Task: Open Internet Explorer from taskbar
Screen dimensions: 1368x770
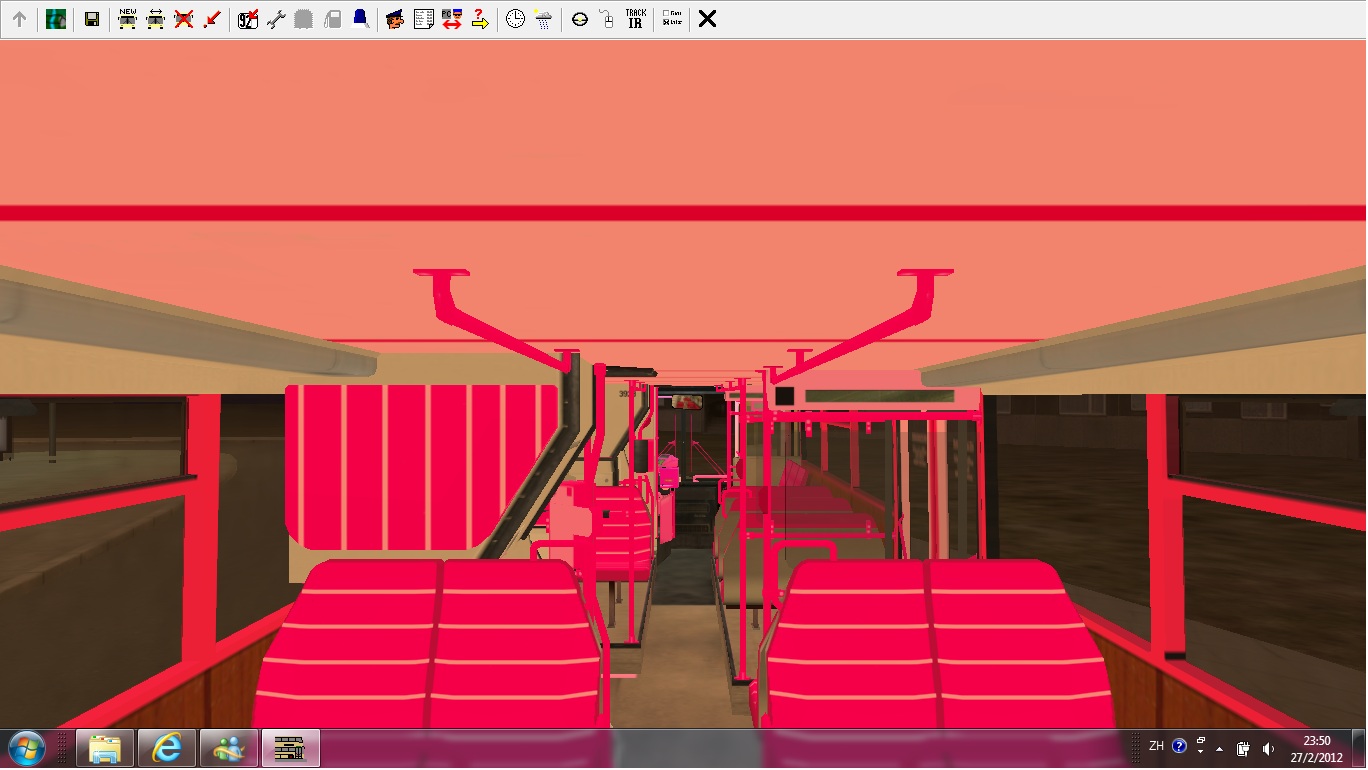Action: coord(166,748)
